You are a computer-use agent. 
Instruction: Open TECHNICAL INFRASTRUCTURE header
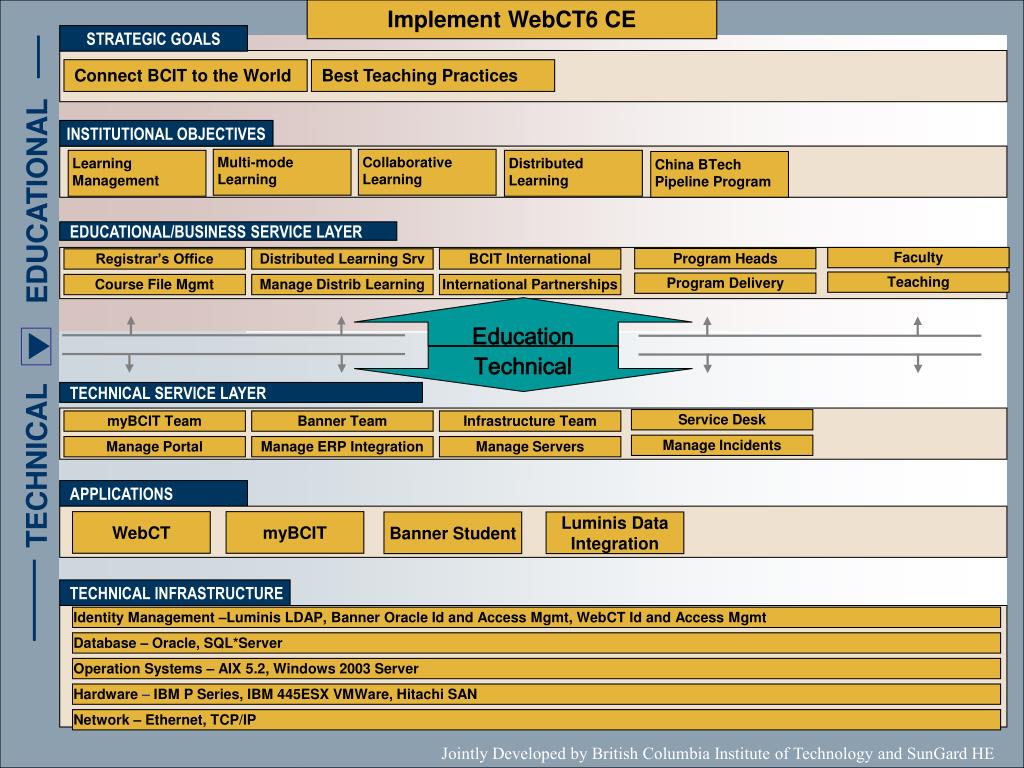click(x=175, y=593)
